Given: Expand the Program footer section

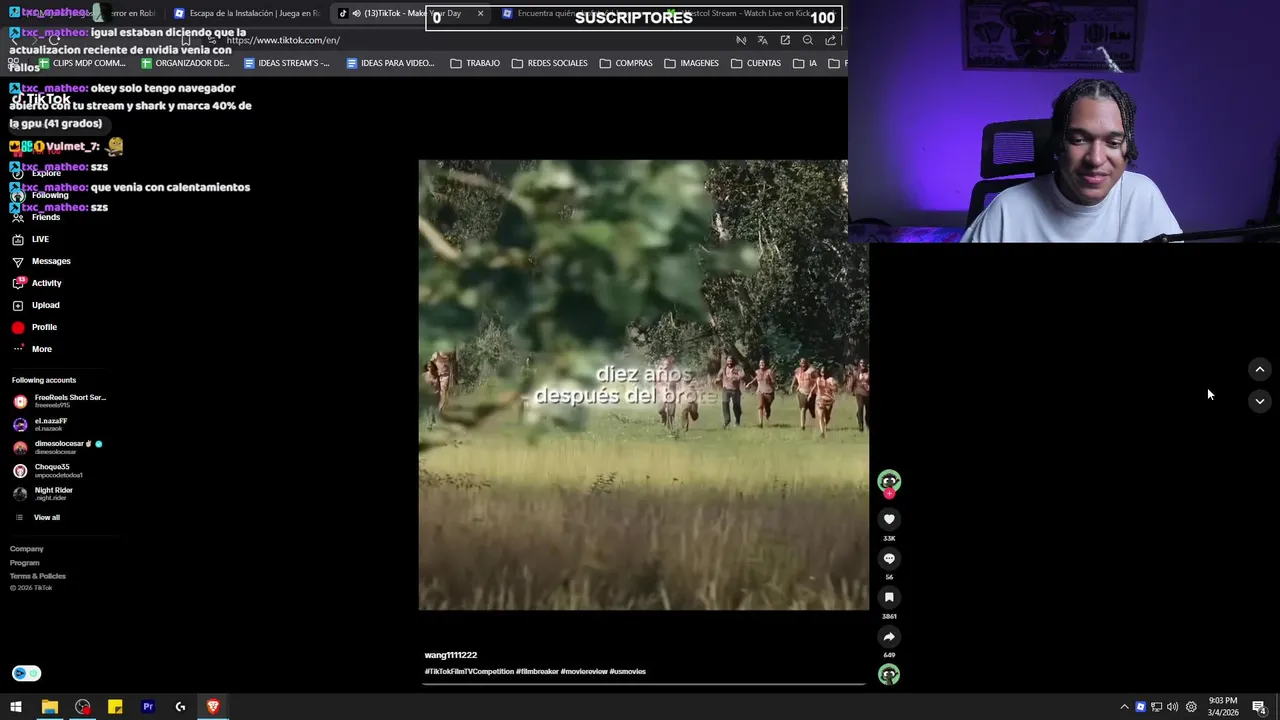Looking at the screenshot, I should [x=25, y=562].
